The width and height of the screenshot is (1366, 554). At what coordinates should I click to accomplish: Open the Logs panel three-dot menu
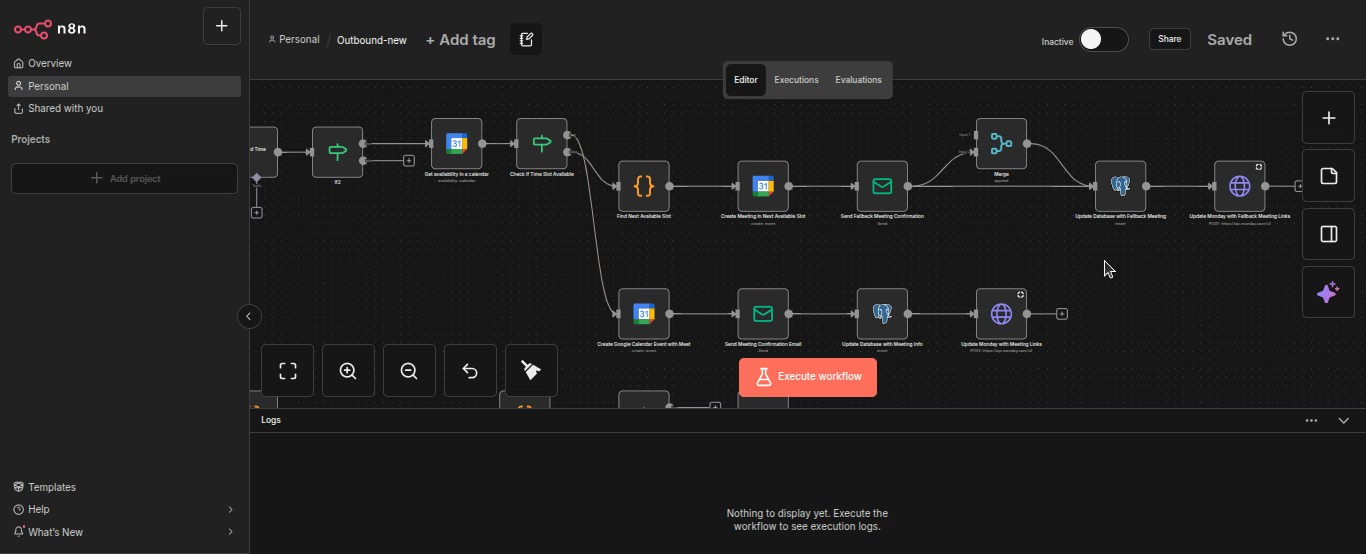[1311, 421]
